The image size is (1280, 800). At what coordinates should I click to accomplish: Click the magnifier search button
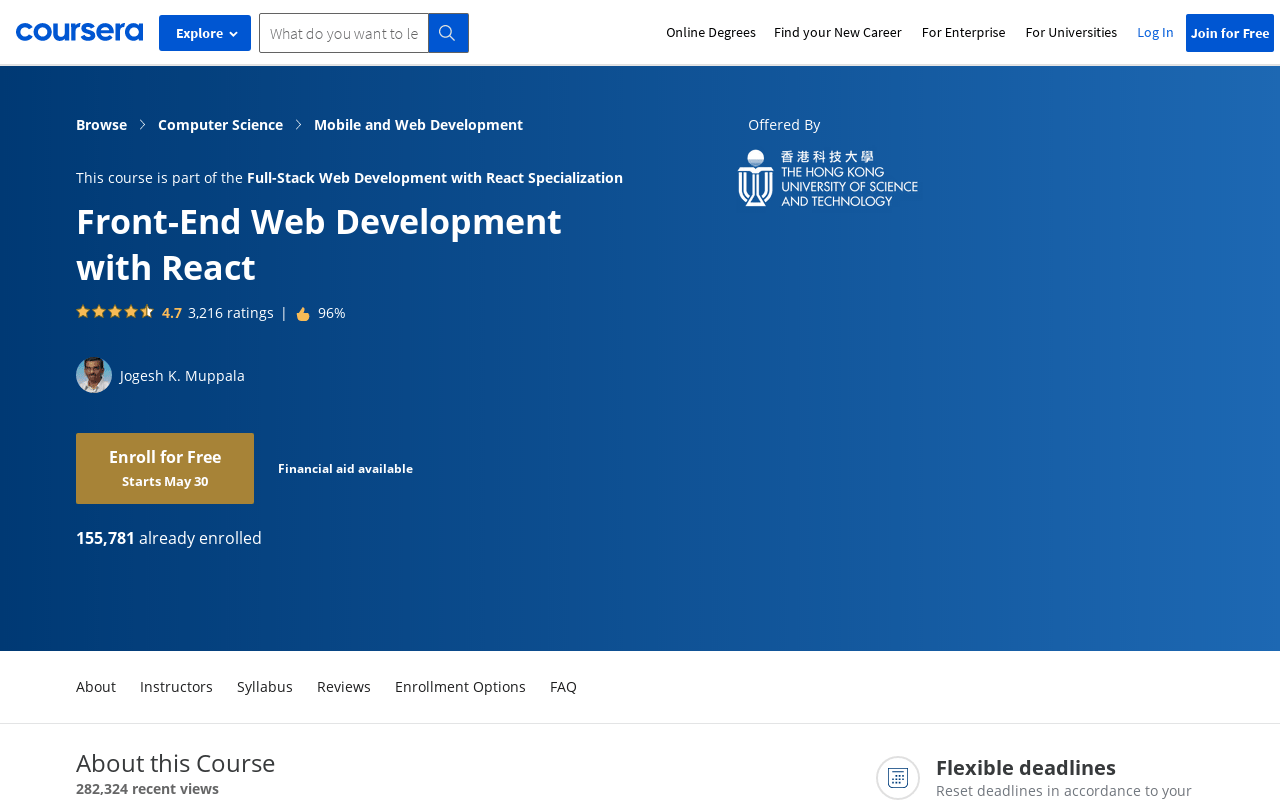448,33
